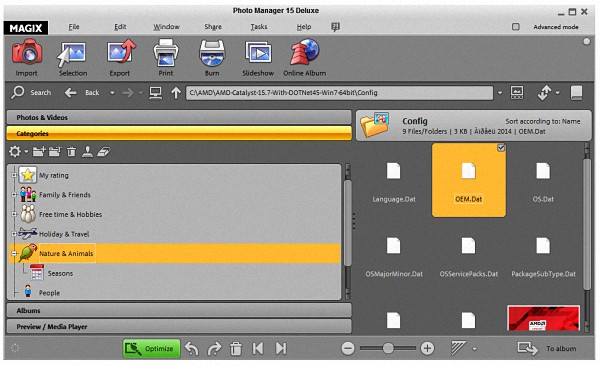Click the My Computer monitor icon

pyautogui.click(x=155, y=93)
